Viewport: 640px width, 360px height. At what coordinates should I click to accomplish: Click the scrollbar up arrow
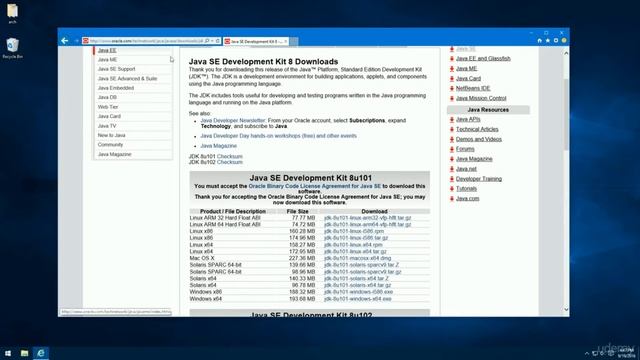tap(566, 53)
